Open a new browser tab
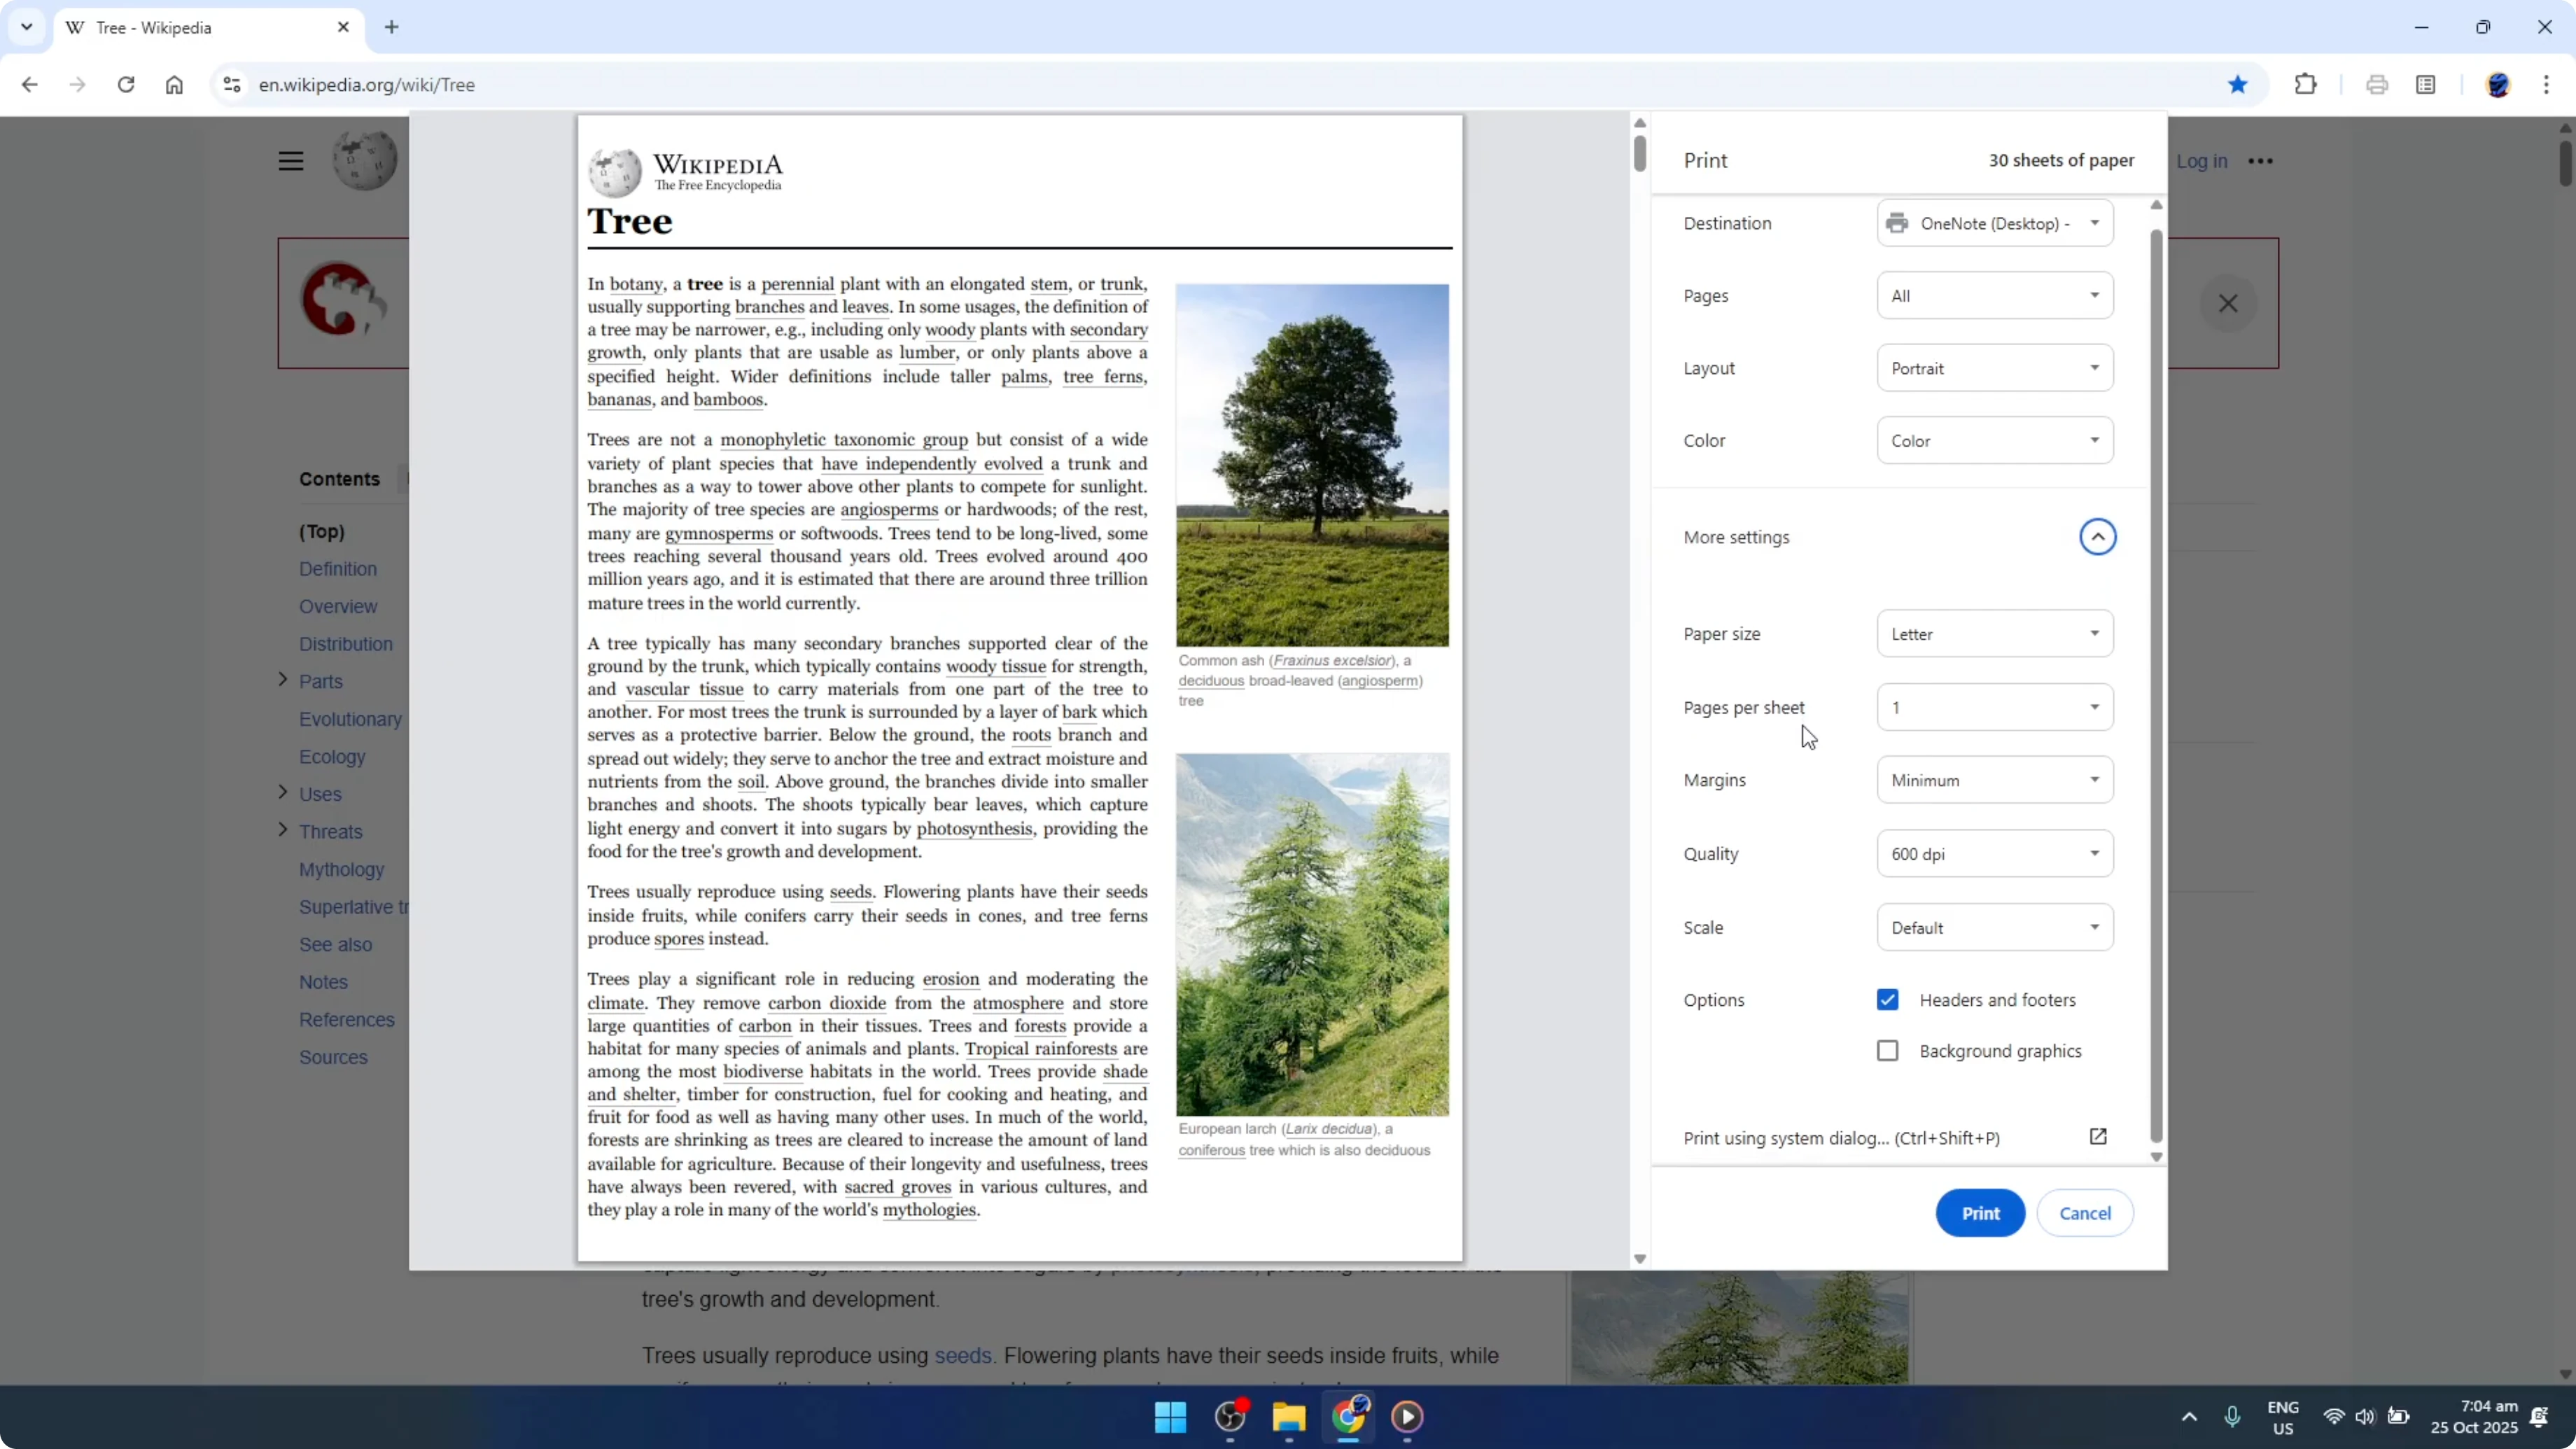Screen dimensions: 2576x1449 point(392,28)
